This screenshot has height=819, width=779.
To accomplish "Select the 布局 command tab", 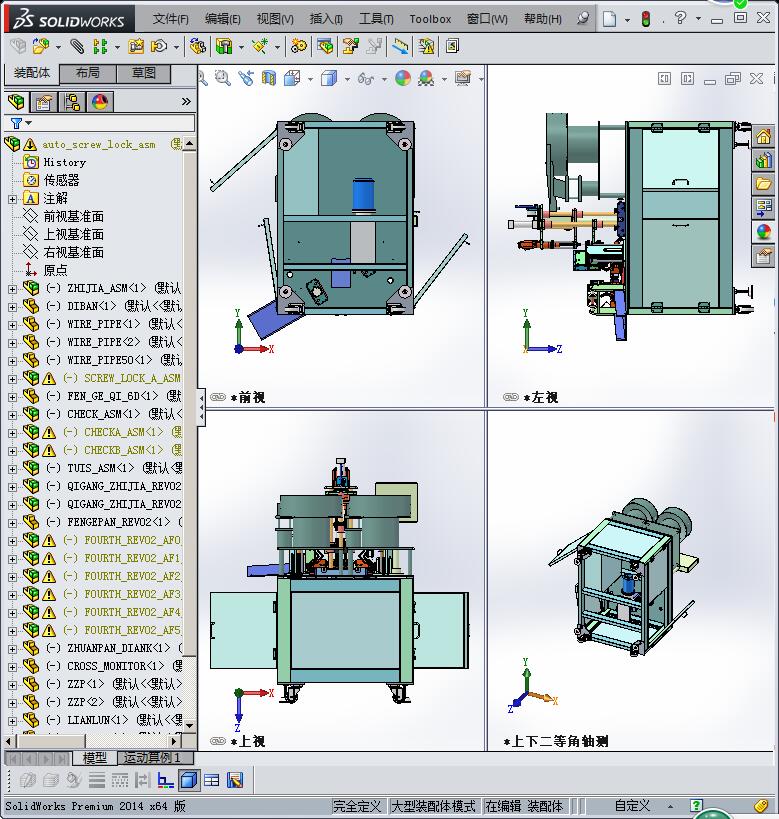I will 88,74.
